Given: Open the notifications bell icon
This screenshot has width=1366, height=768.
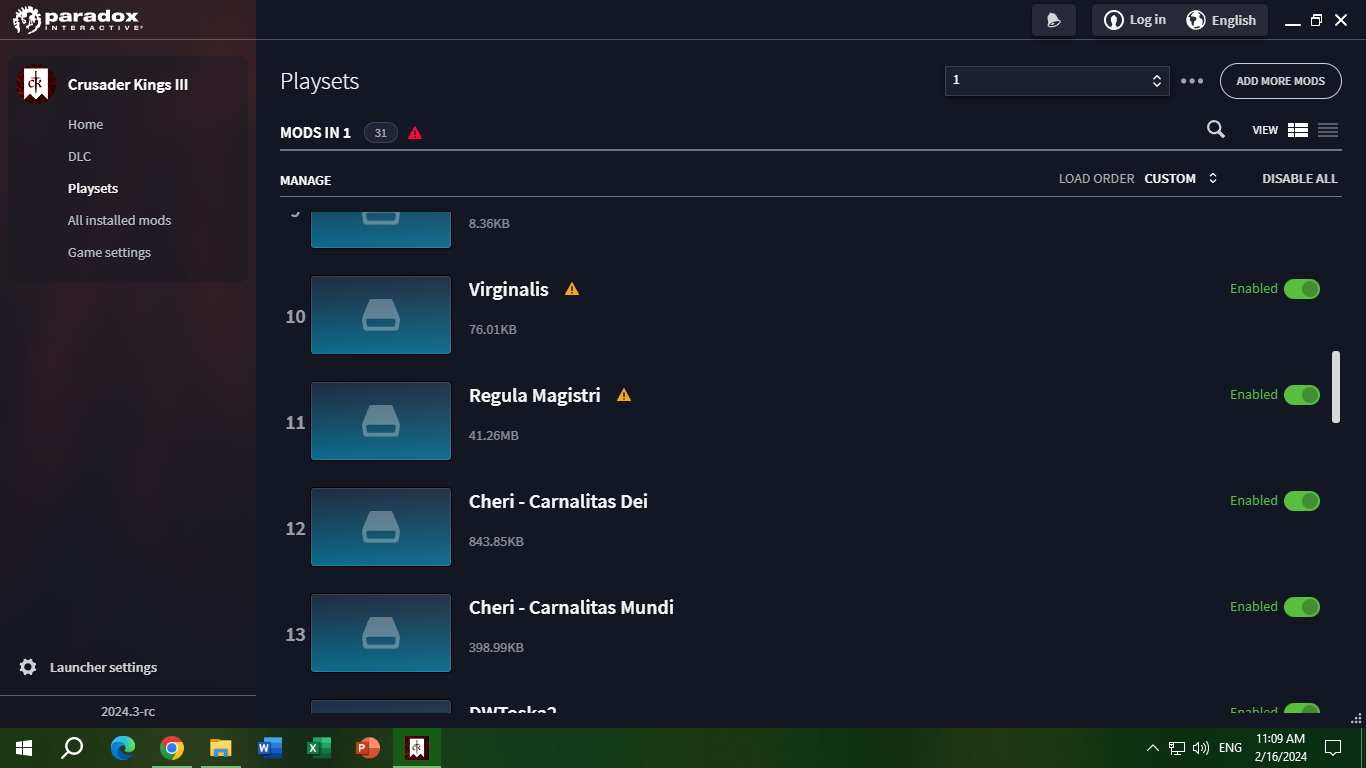Looking at the screenshot, I should tap(1054, 20).
